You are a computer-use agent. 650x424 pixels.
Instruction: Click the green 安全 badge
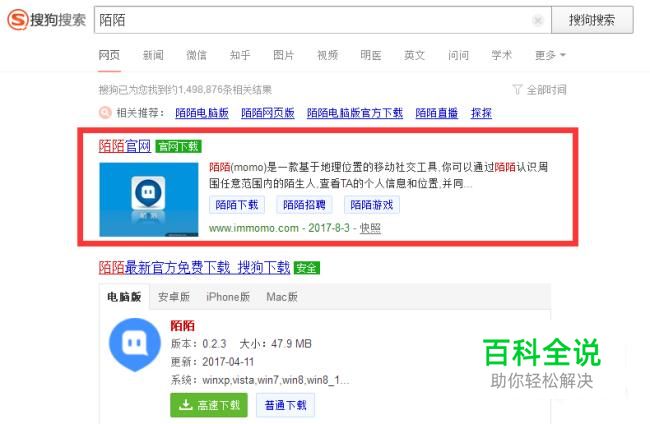(307, 268)
